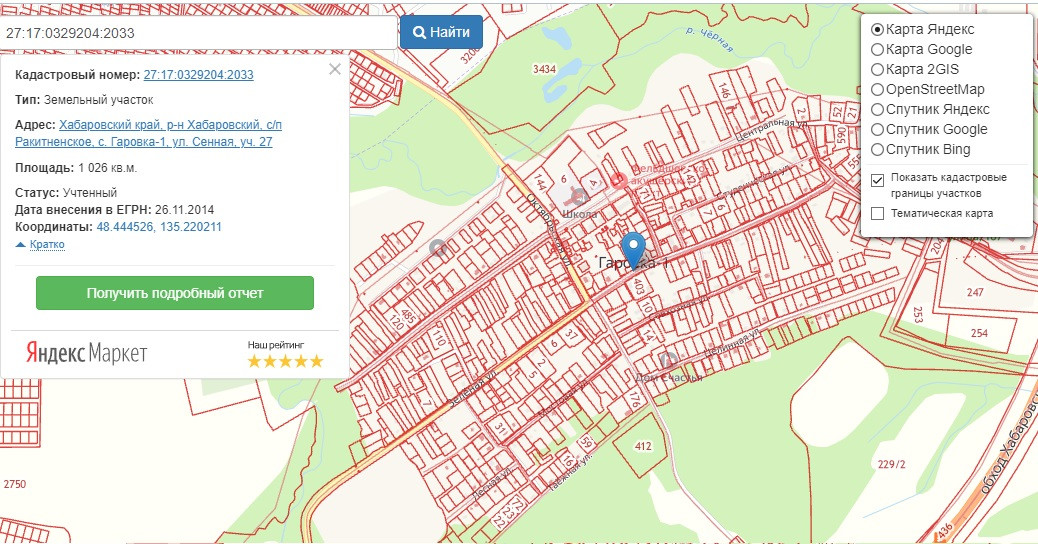Click the Наш рейтинг text

point(276,345)
